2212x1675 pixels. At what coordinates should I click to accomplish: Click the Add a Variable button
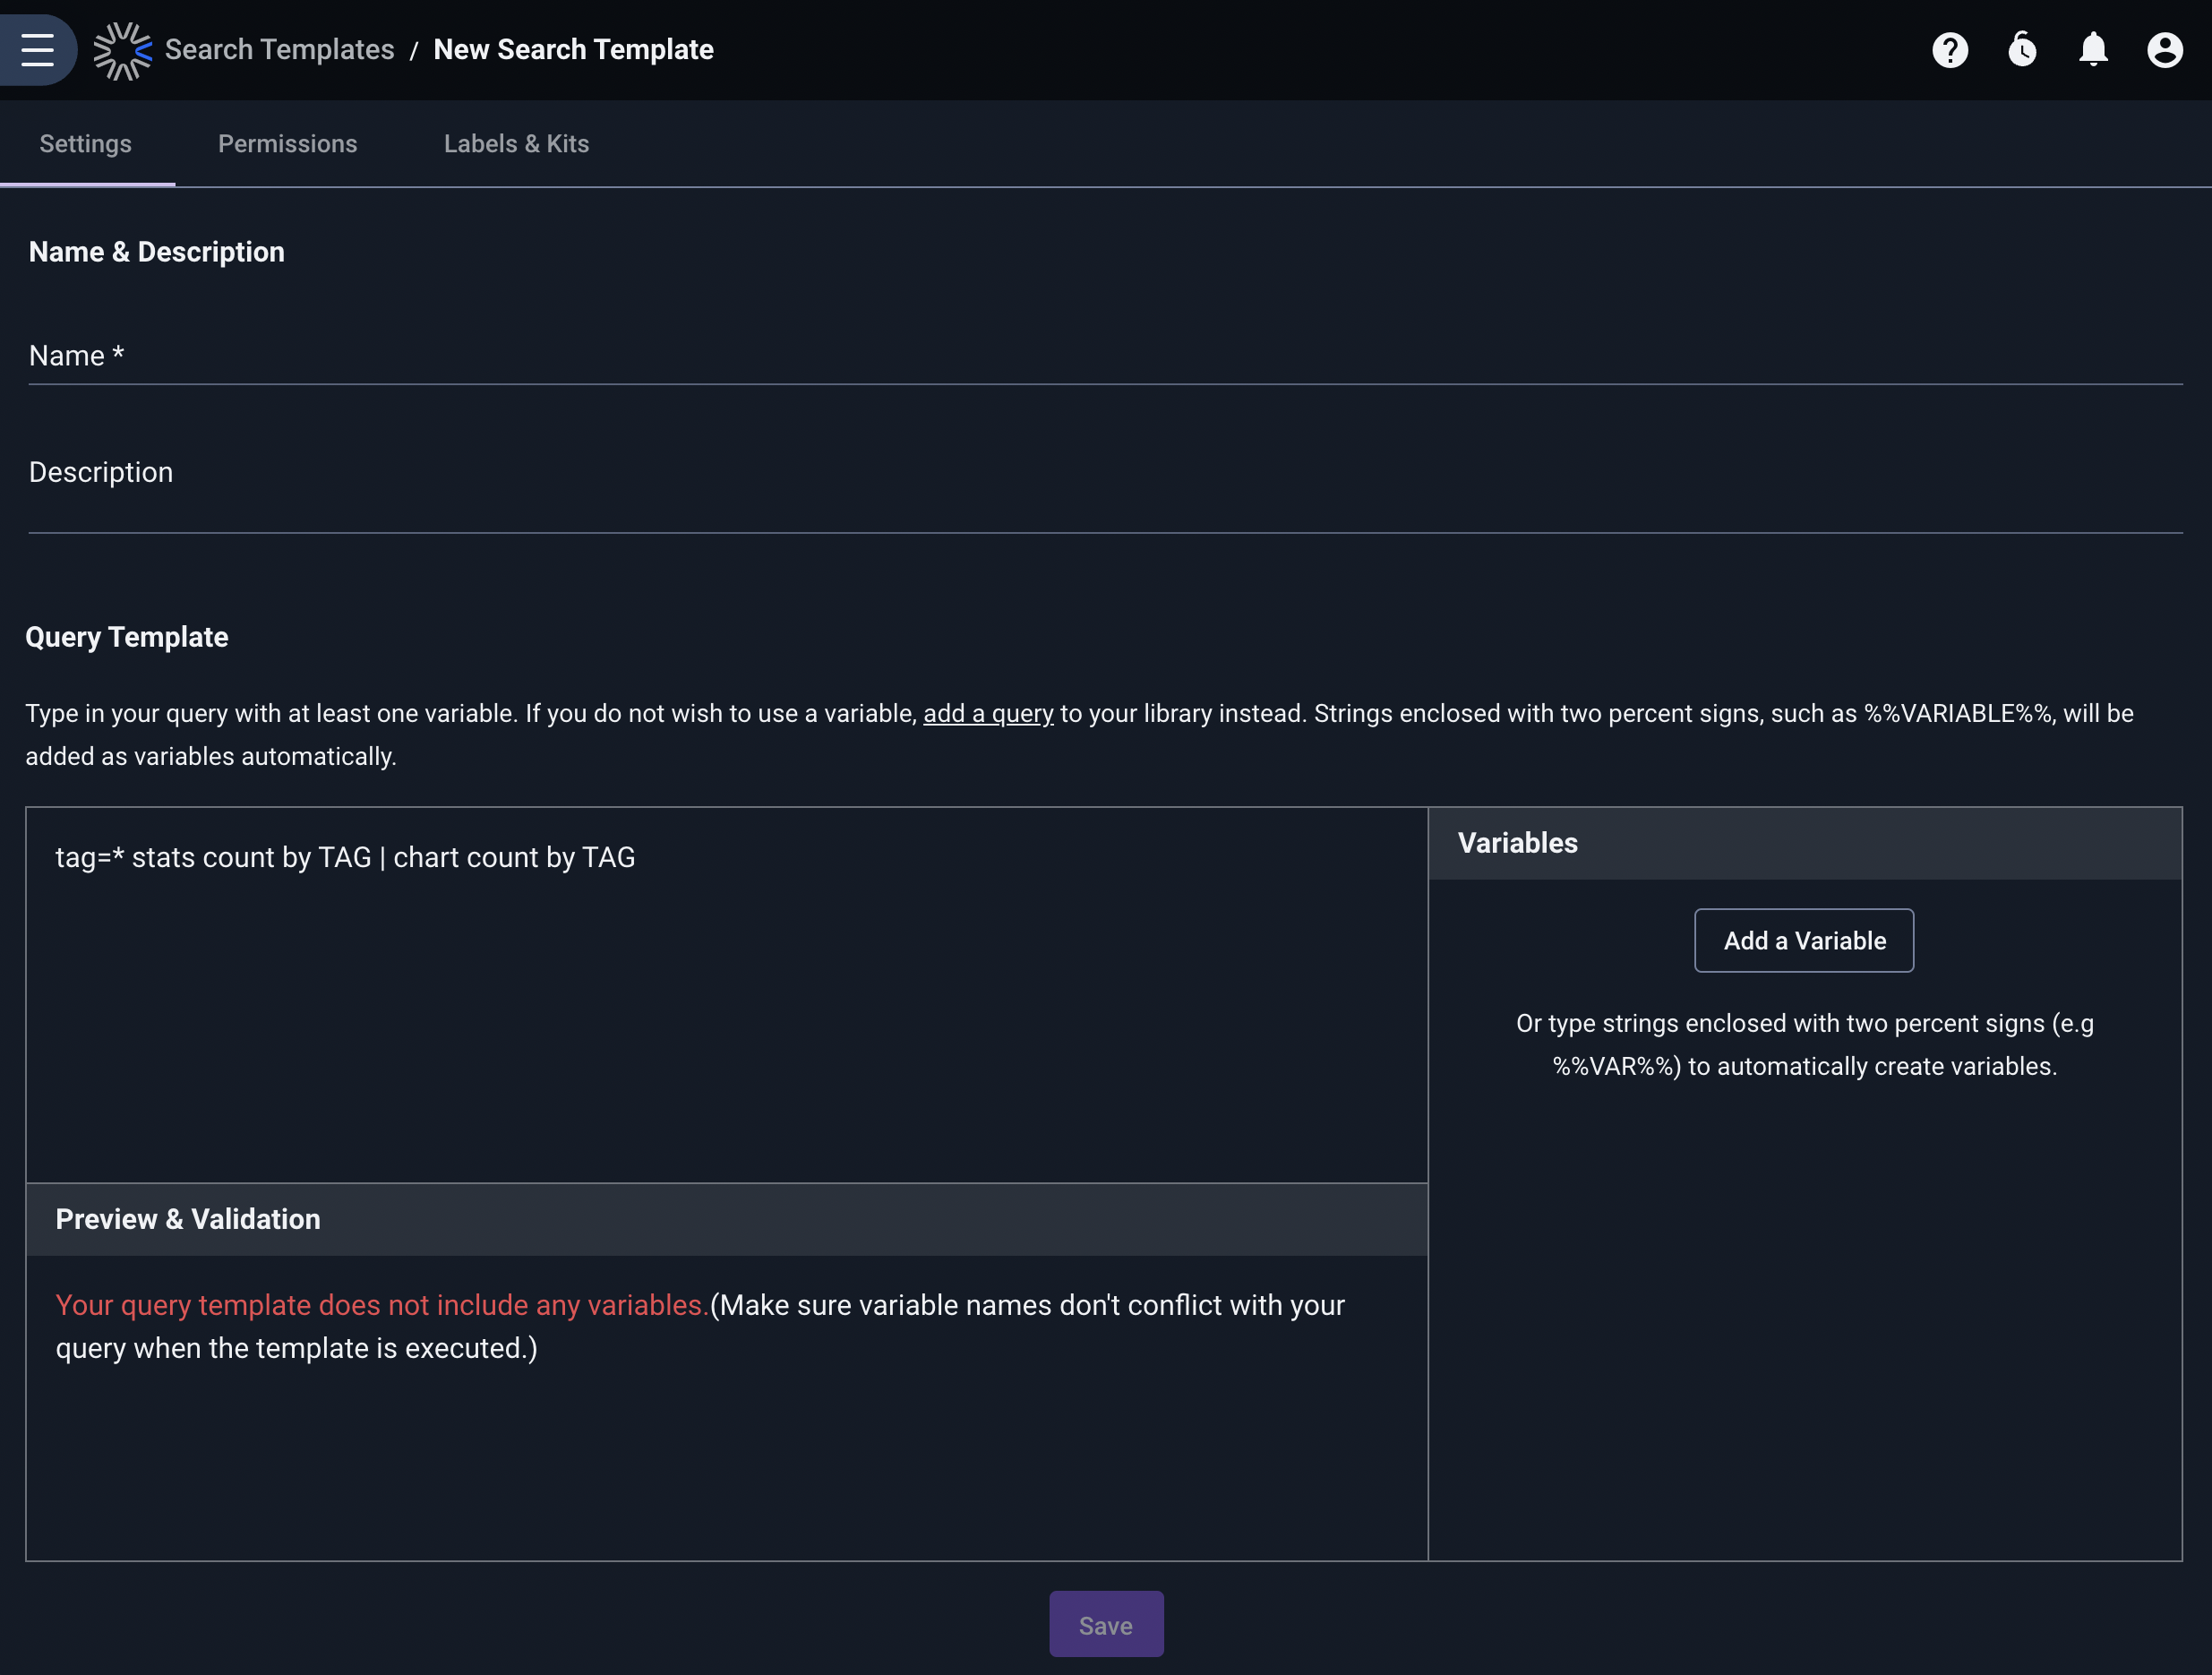click(x=1803, y=940)
